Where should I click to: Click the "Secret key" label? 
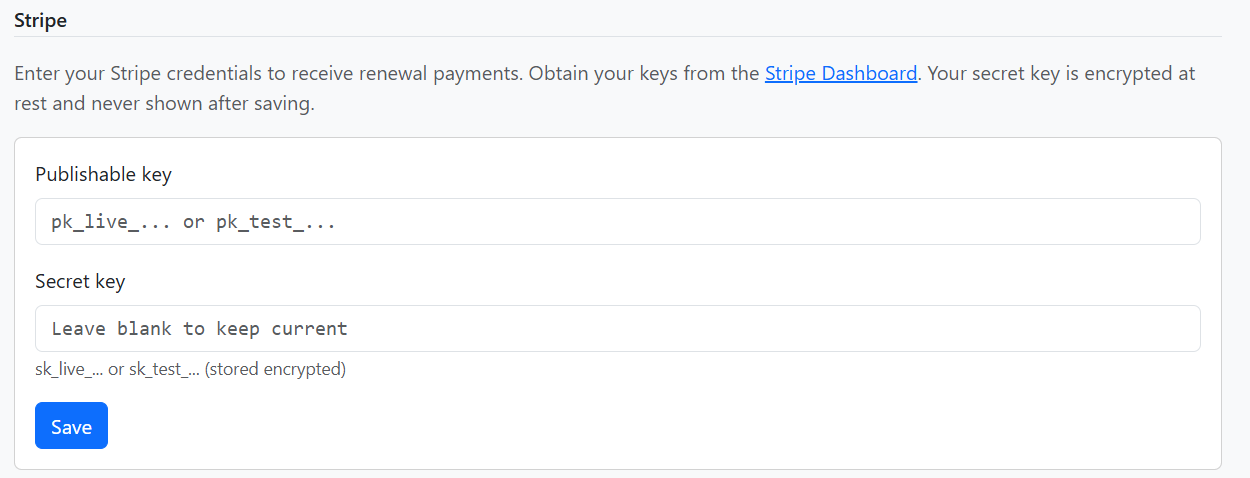pos(80,281)
